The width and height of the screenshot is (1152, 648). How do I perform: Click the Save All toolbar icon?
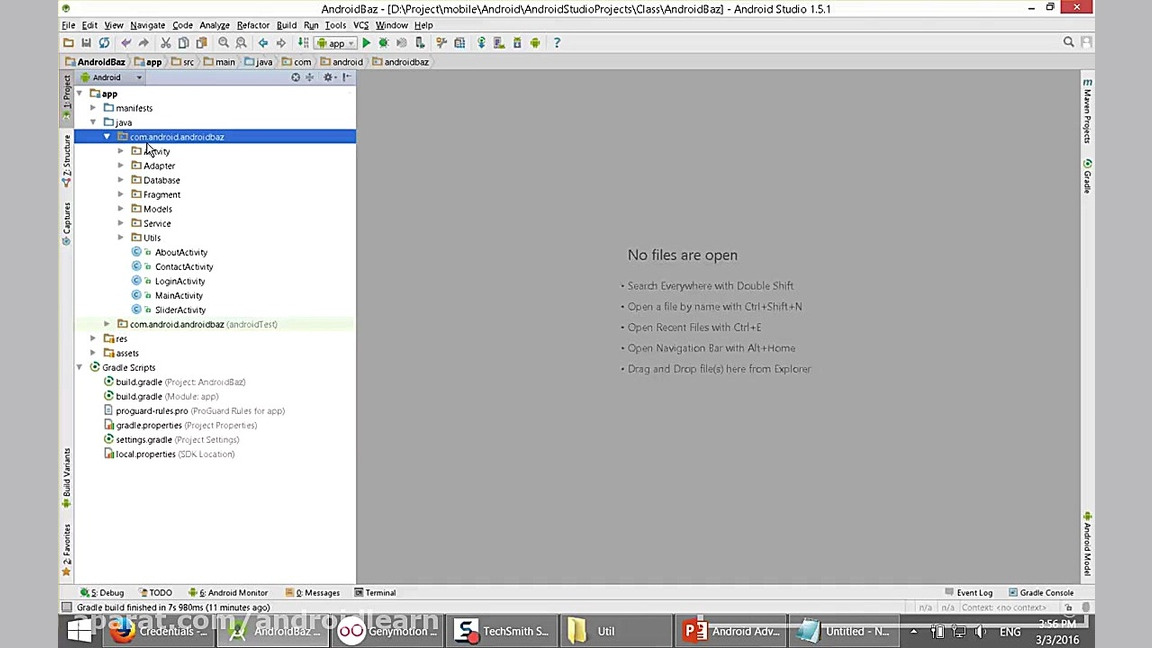(x=86, y=43)
